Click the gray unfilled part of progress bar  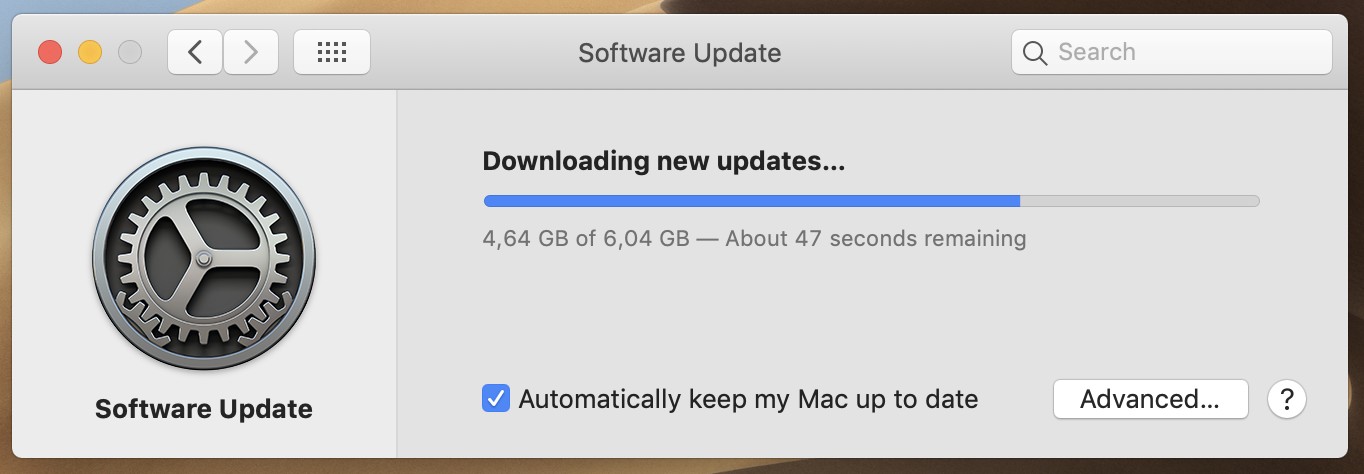point(1140,201)
